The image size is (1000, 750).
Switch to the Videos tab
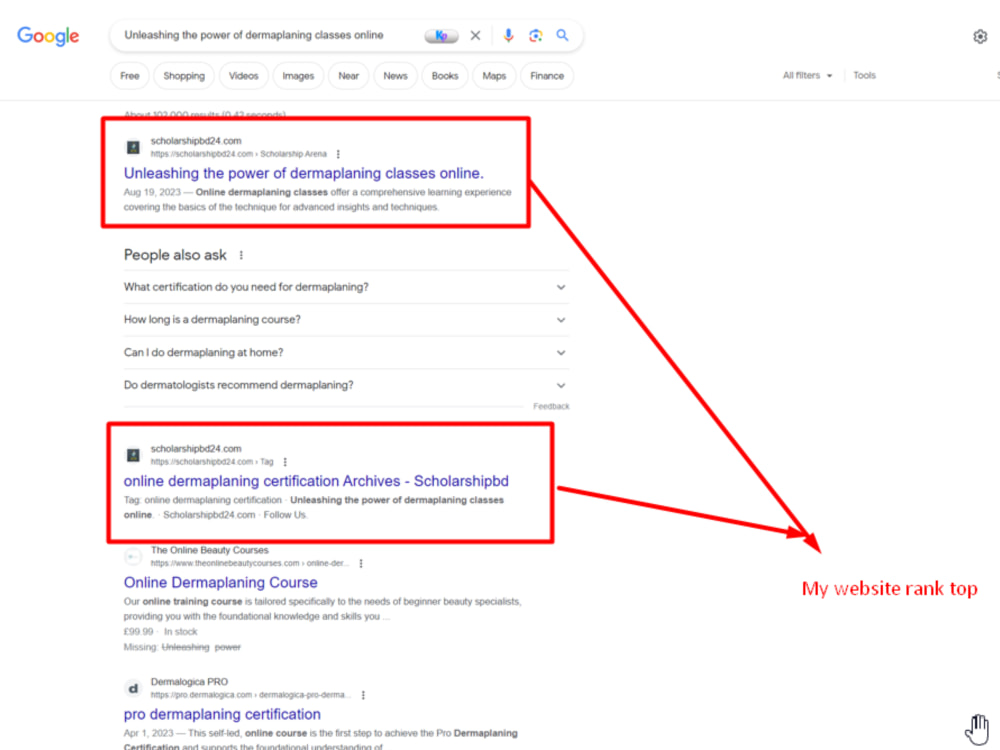point(244,76)
